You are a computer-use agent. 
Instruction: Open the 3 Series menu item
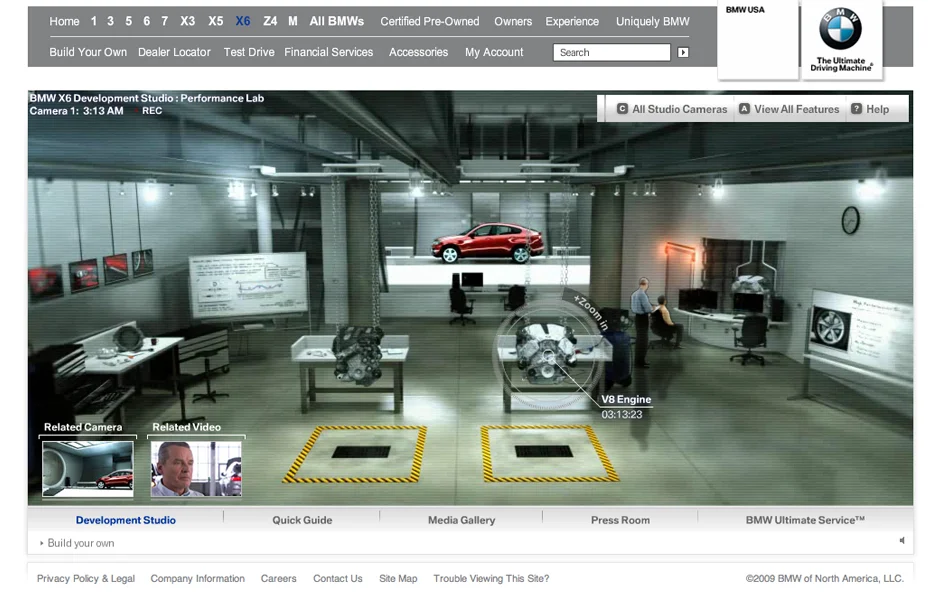click(x=111, y=22)
